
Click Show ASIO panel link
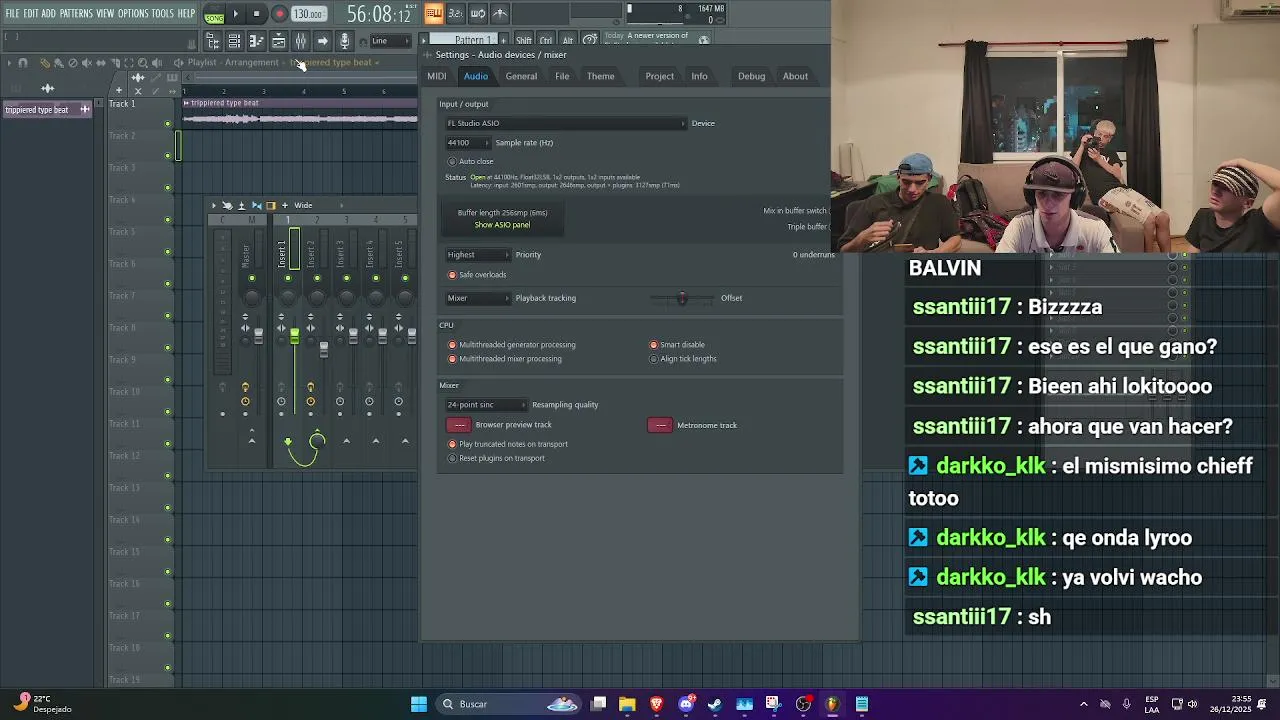click(x=502, y=225)
